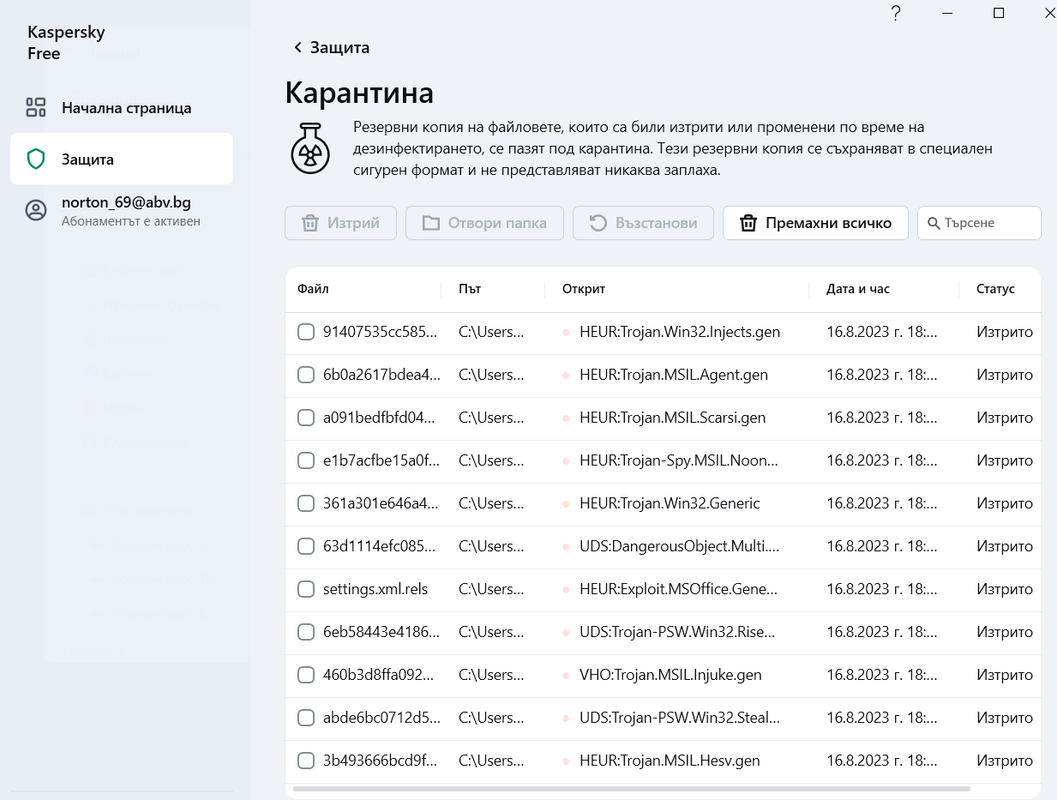Click HEUR:Trojan.MSIL.Hesv.gen detection text

pos(669,761)
